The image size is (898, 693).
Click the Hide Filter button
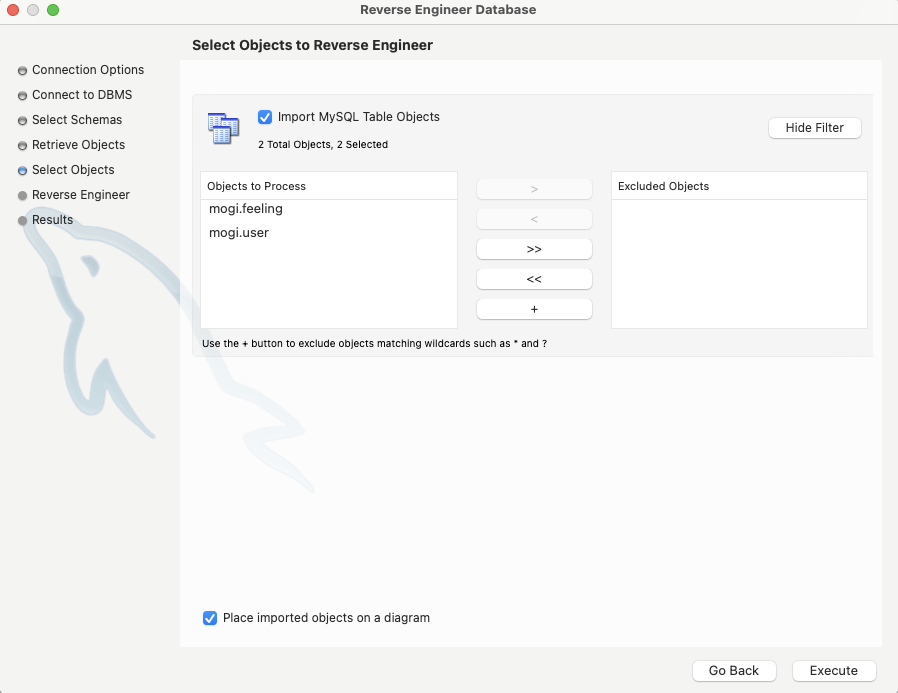(814, 128)
